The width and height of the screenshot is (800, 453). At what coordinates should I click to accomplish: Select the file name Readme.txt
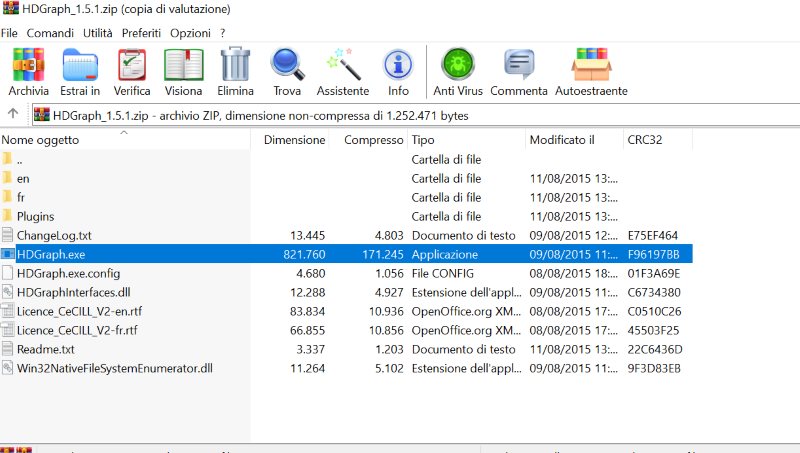pos(45,349)
